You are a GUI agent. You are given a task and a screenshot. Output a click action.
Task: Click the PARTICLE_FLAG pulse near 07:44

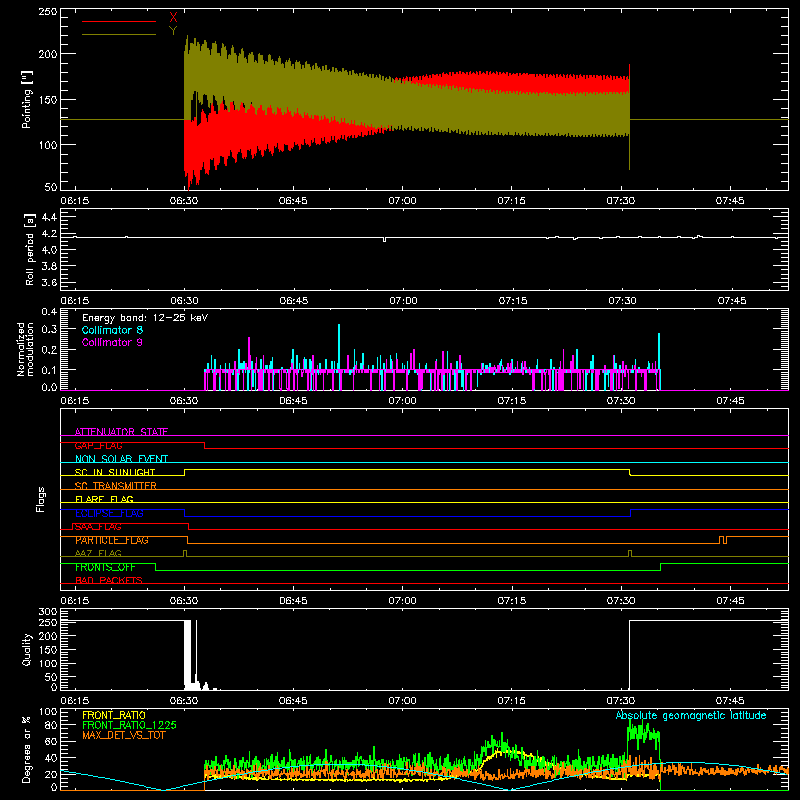click(x=723, y=540)
